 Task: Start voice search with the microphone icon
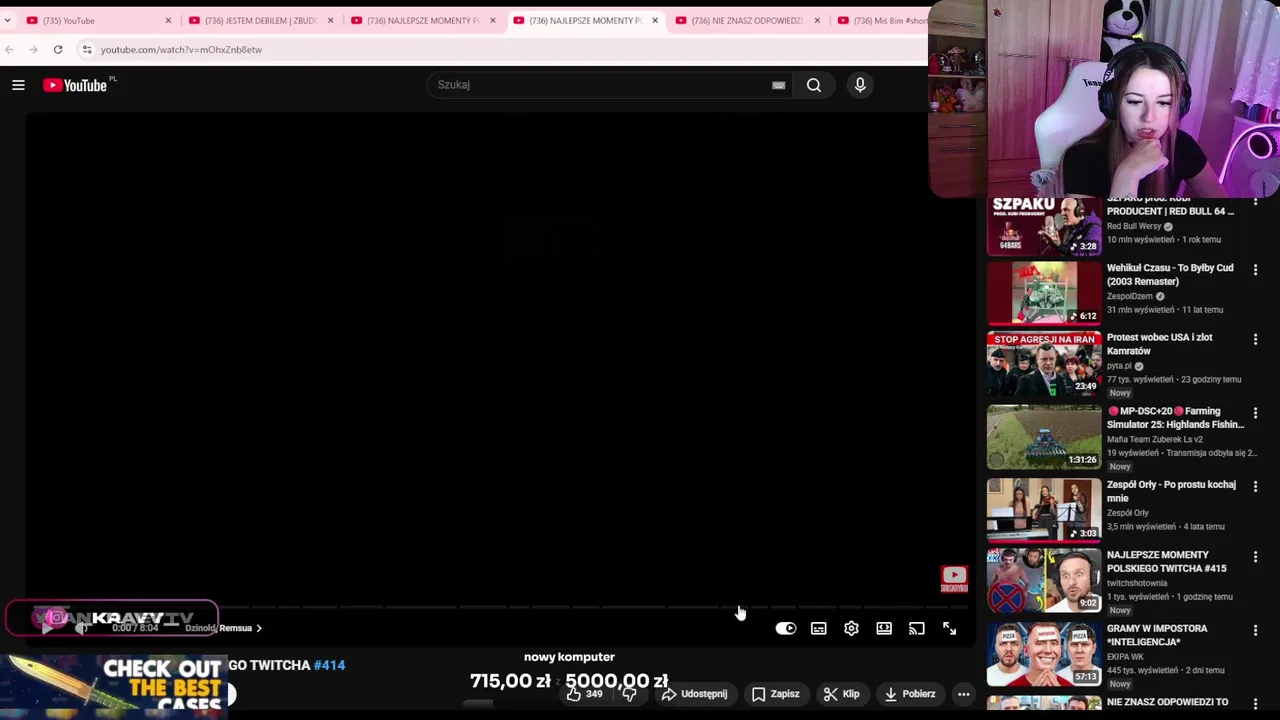pos(860,85)
